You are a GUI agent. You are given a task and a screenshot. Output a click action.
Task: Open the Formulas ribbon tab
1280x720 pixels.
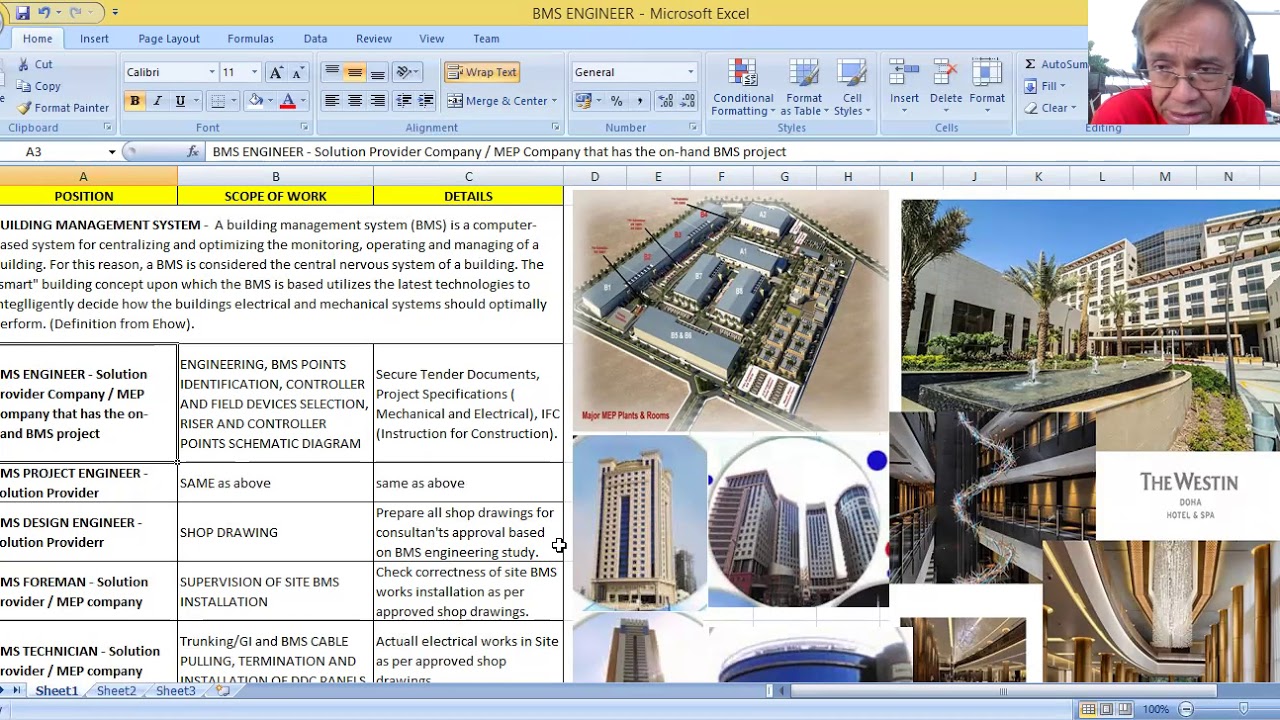click(x=250, y=38)
